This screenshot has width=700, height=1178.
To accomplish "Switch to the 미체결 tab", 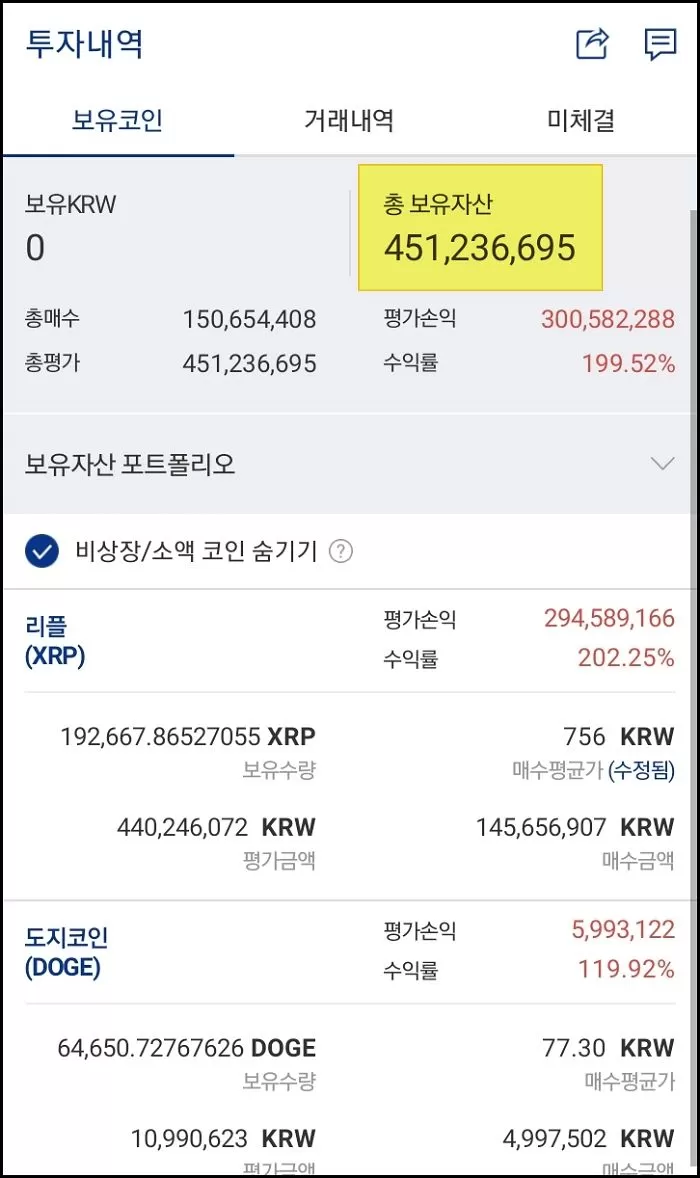I will click(582, 118).
